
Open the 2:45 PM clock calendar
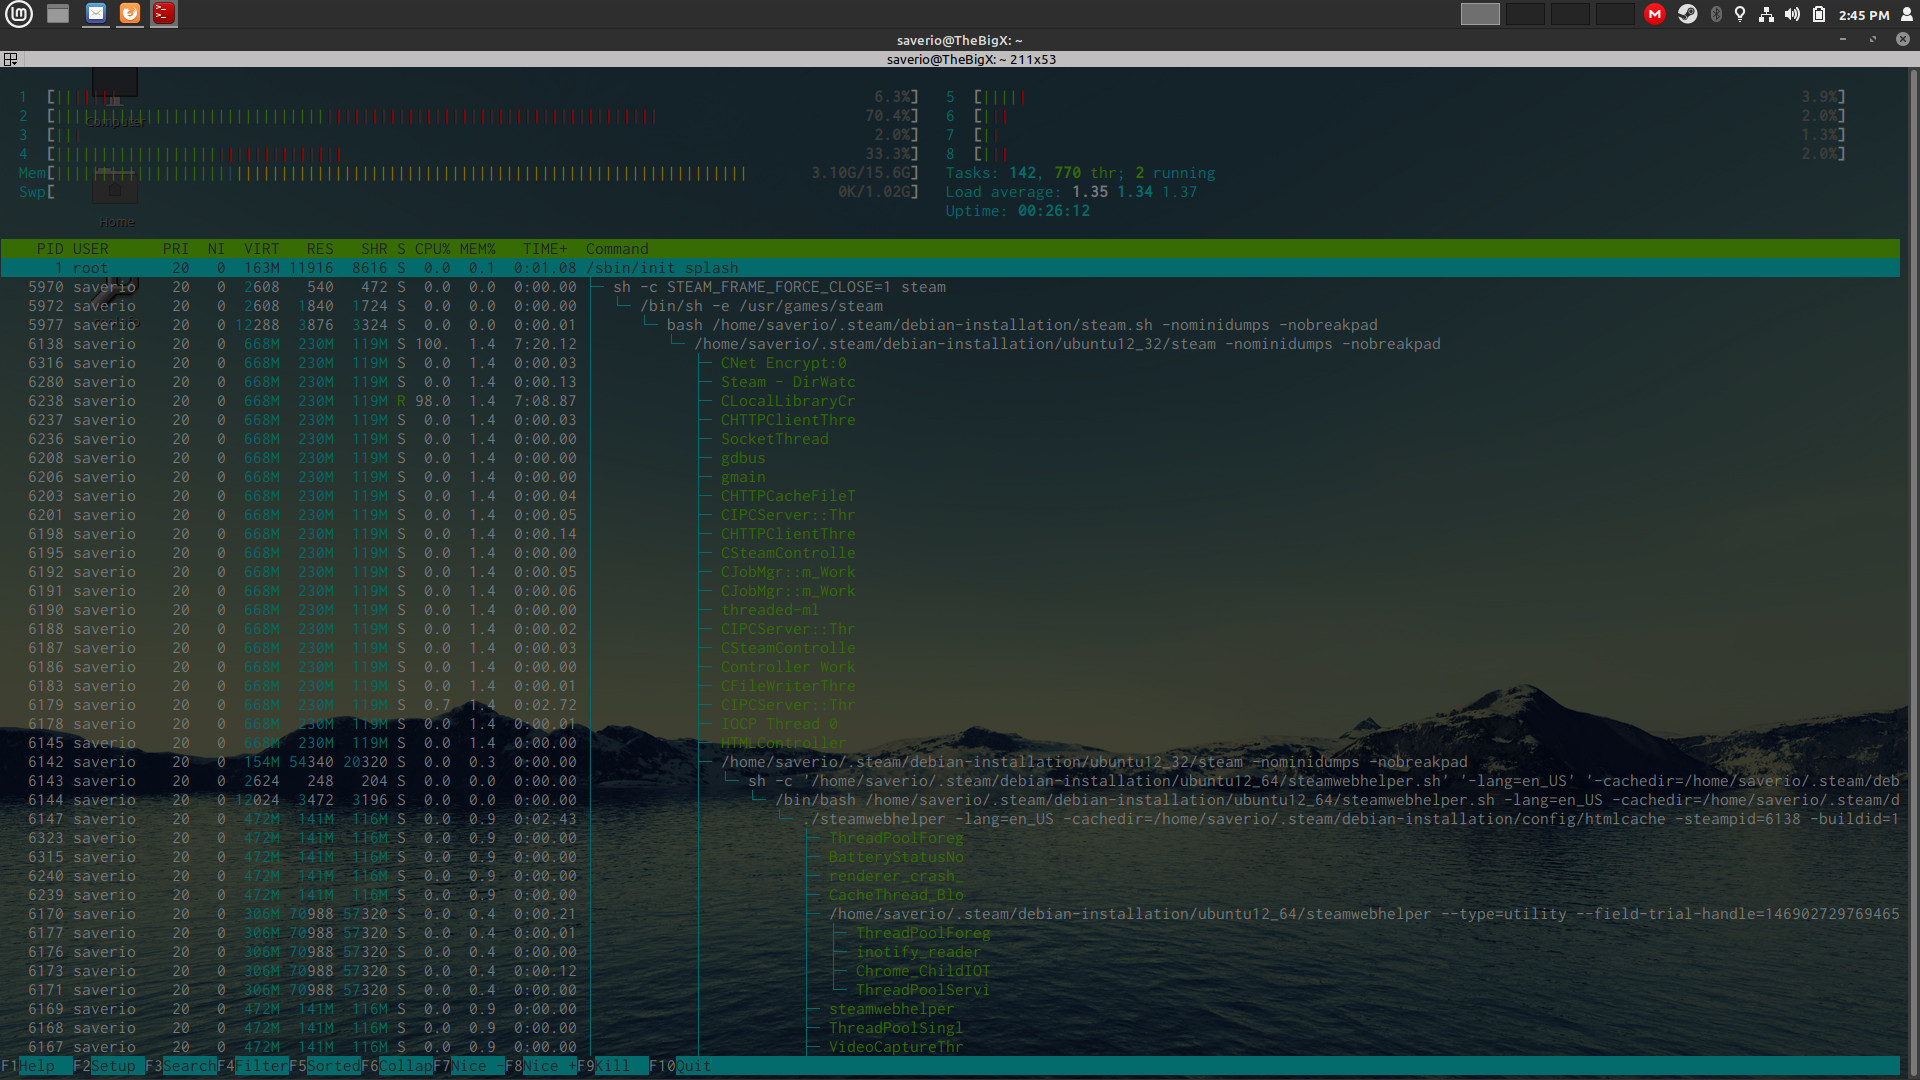(x=1864, y=15)
